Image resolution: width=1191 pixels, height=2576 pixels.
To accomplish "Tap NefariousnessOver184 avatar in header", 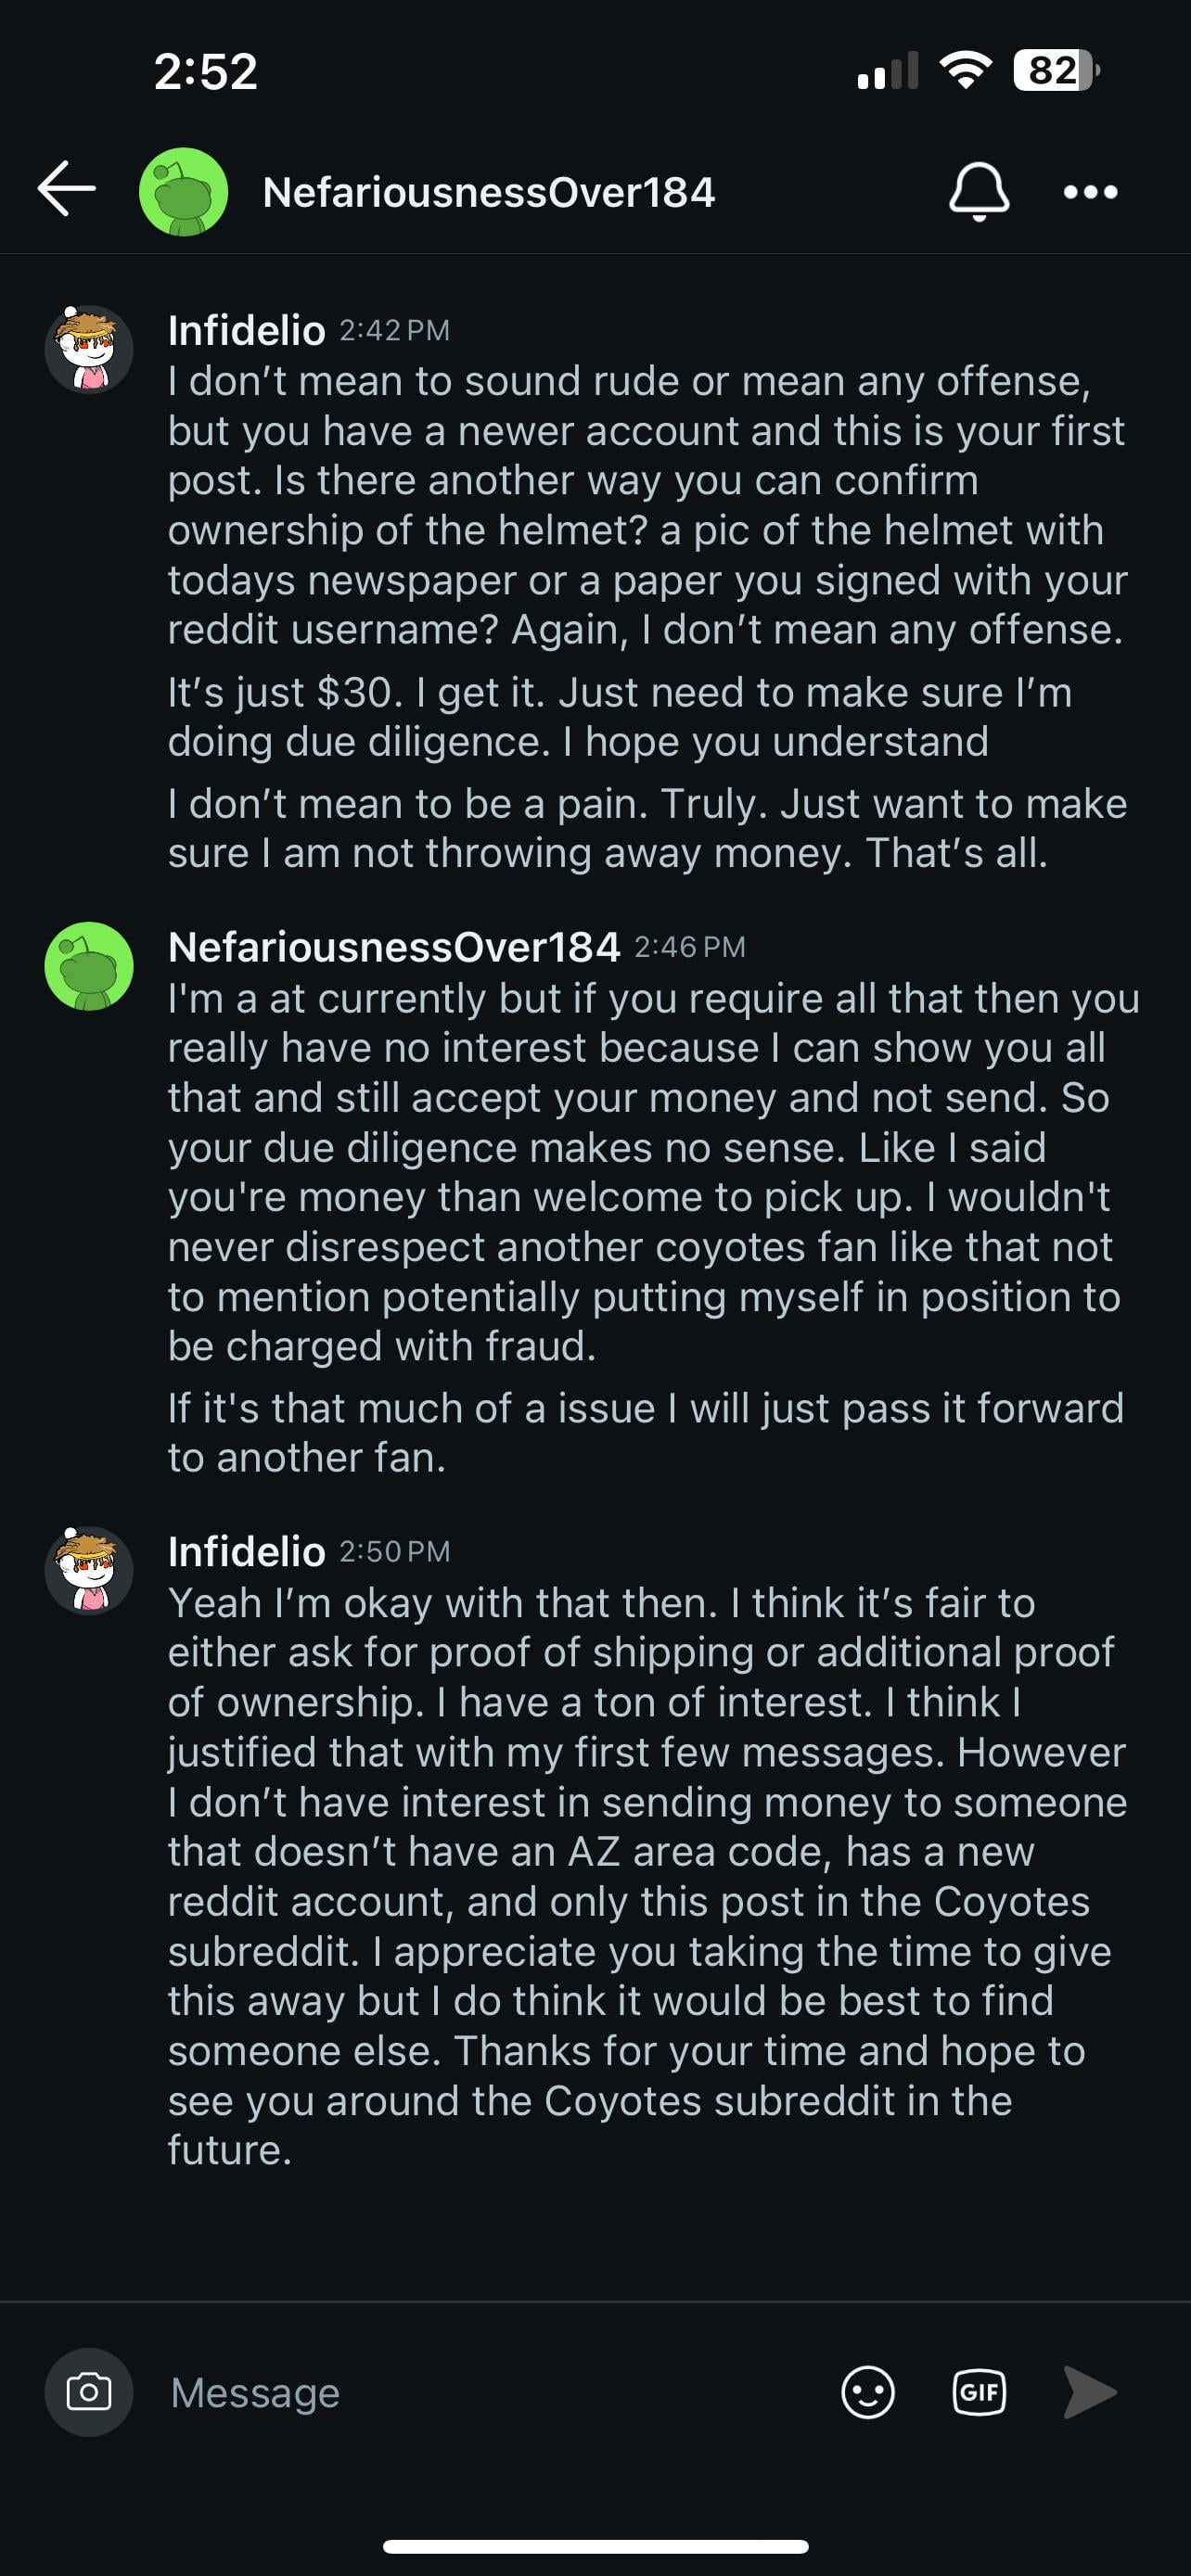I will coord(183,192).
